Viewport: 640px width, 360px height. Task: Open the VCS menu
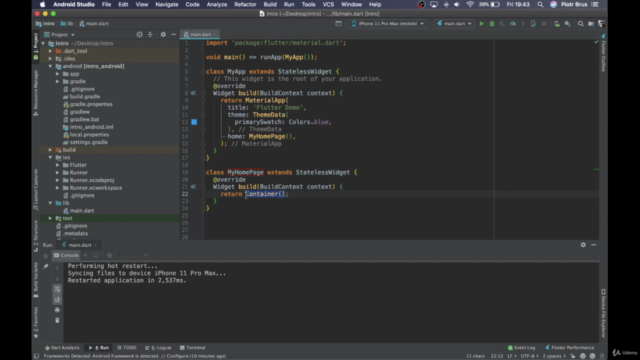(328, 4)
